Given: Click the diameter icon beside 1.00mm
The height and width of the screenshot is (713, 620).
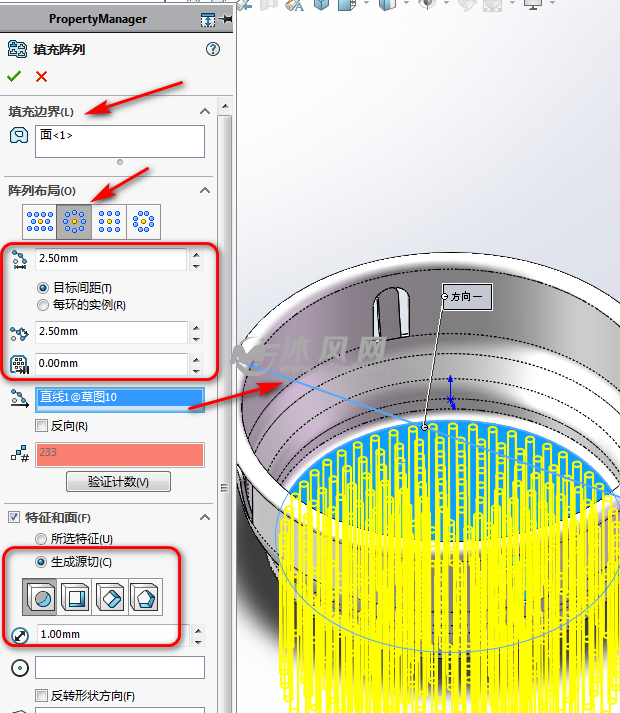Looking at the screenshot, I should click(20, 635).
